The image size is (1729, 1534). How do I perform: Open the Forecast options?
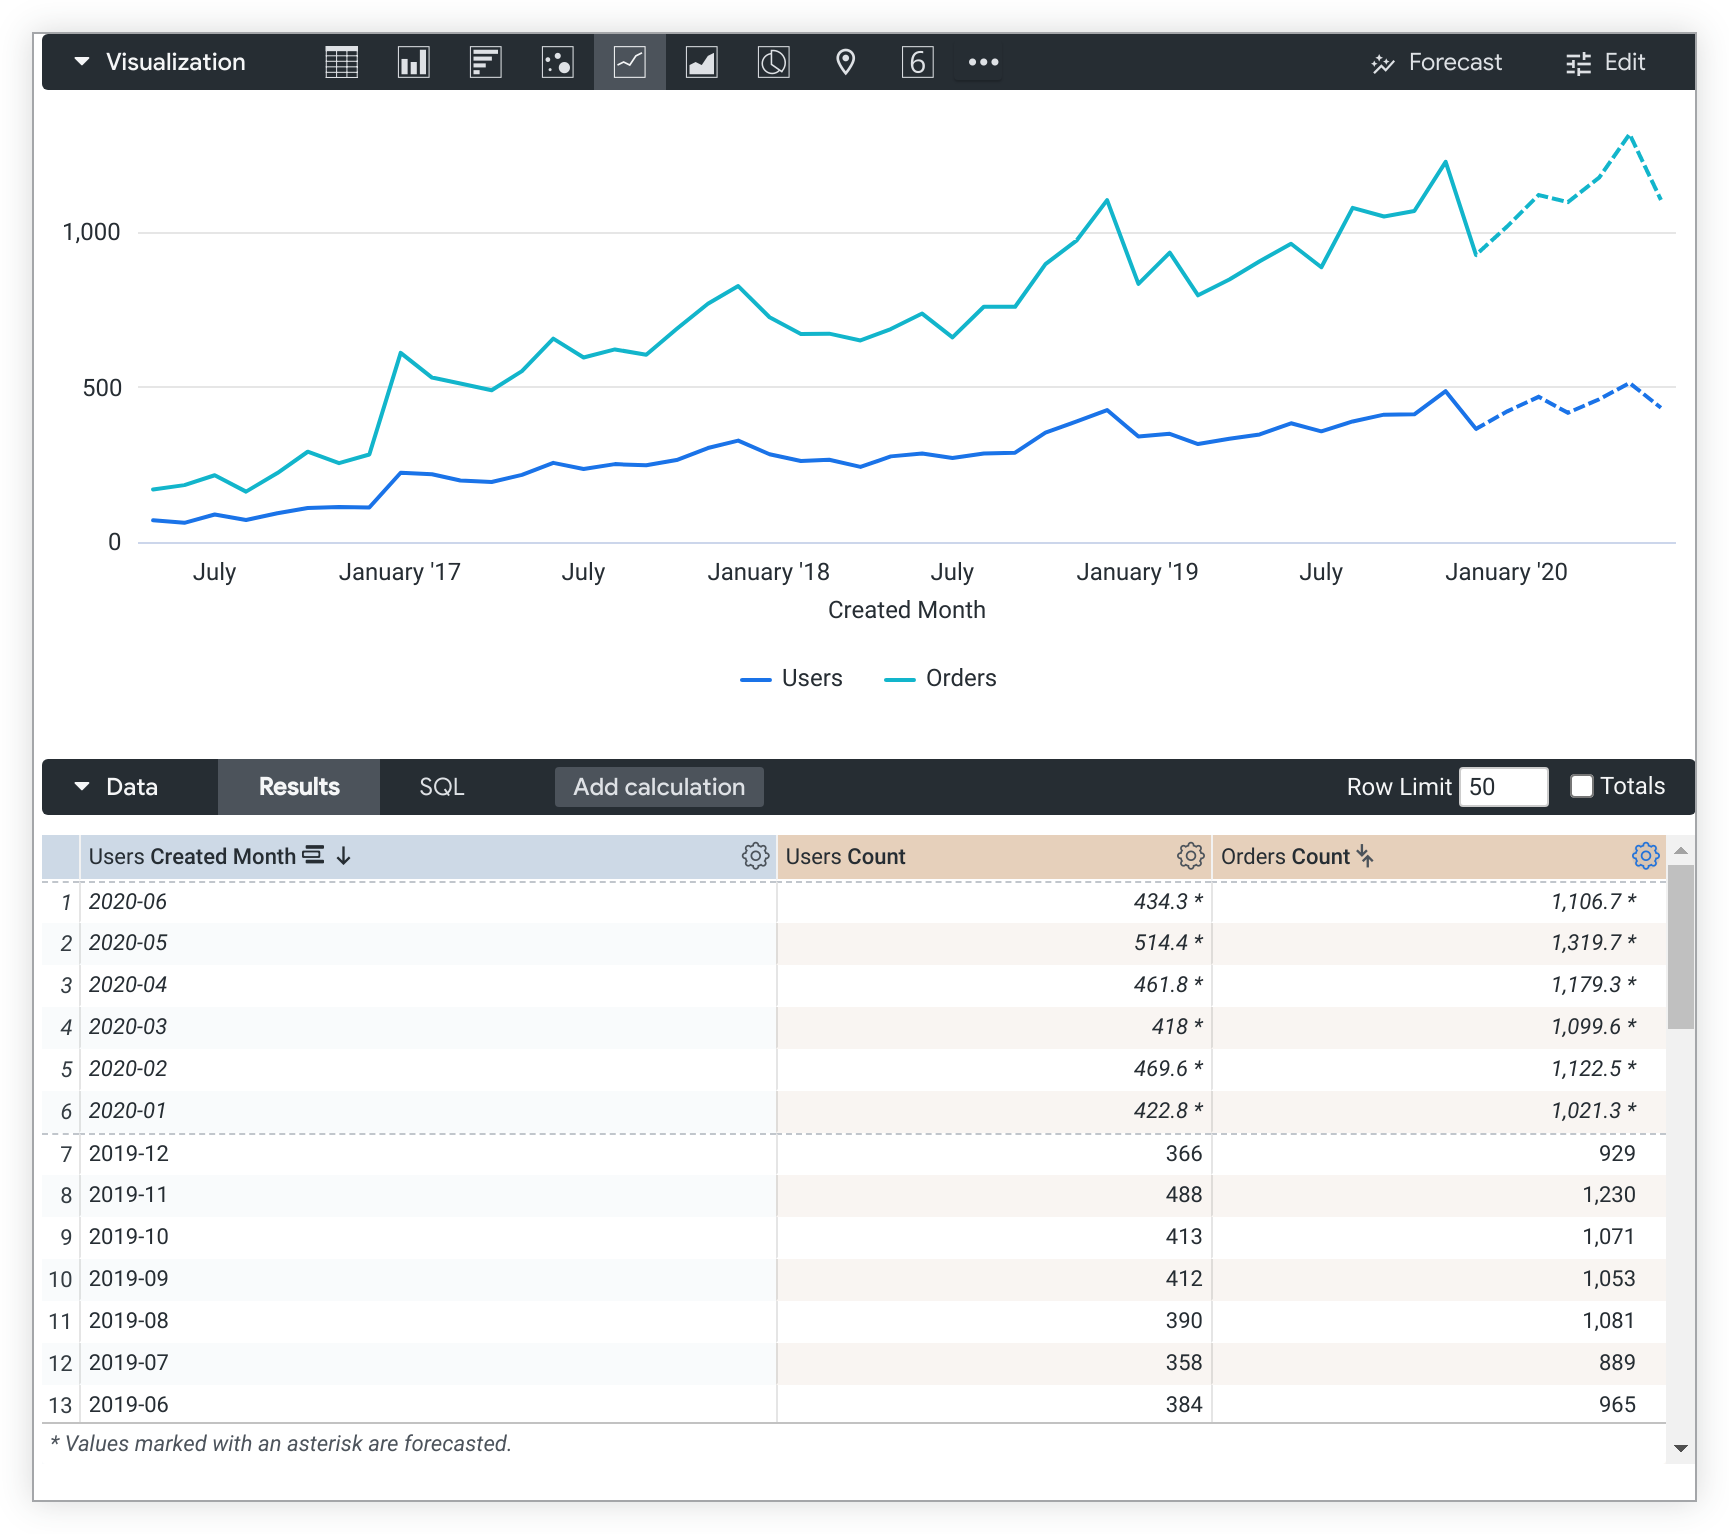(x=1436, y=62)
